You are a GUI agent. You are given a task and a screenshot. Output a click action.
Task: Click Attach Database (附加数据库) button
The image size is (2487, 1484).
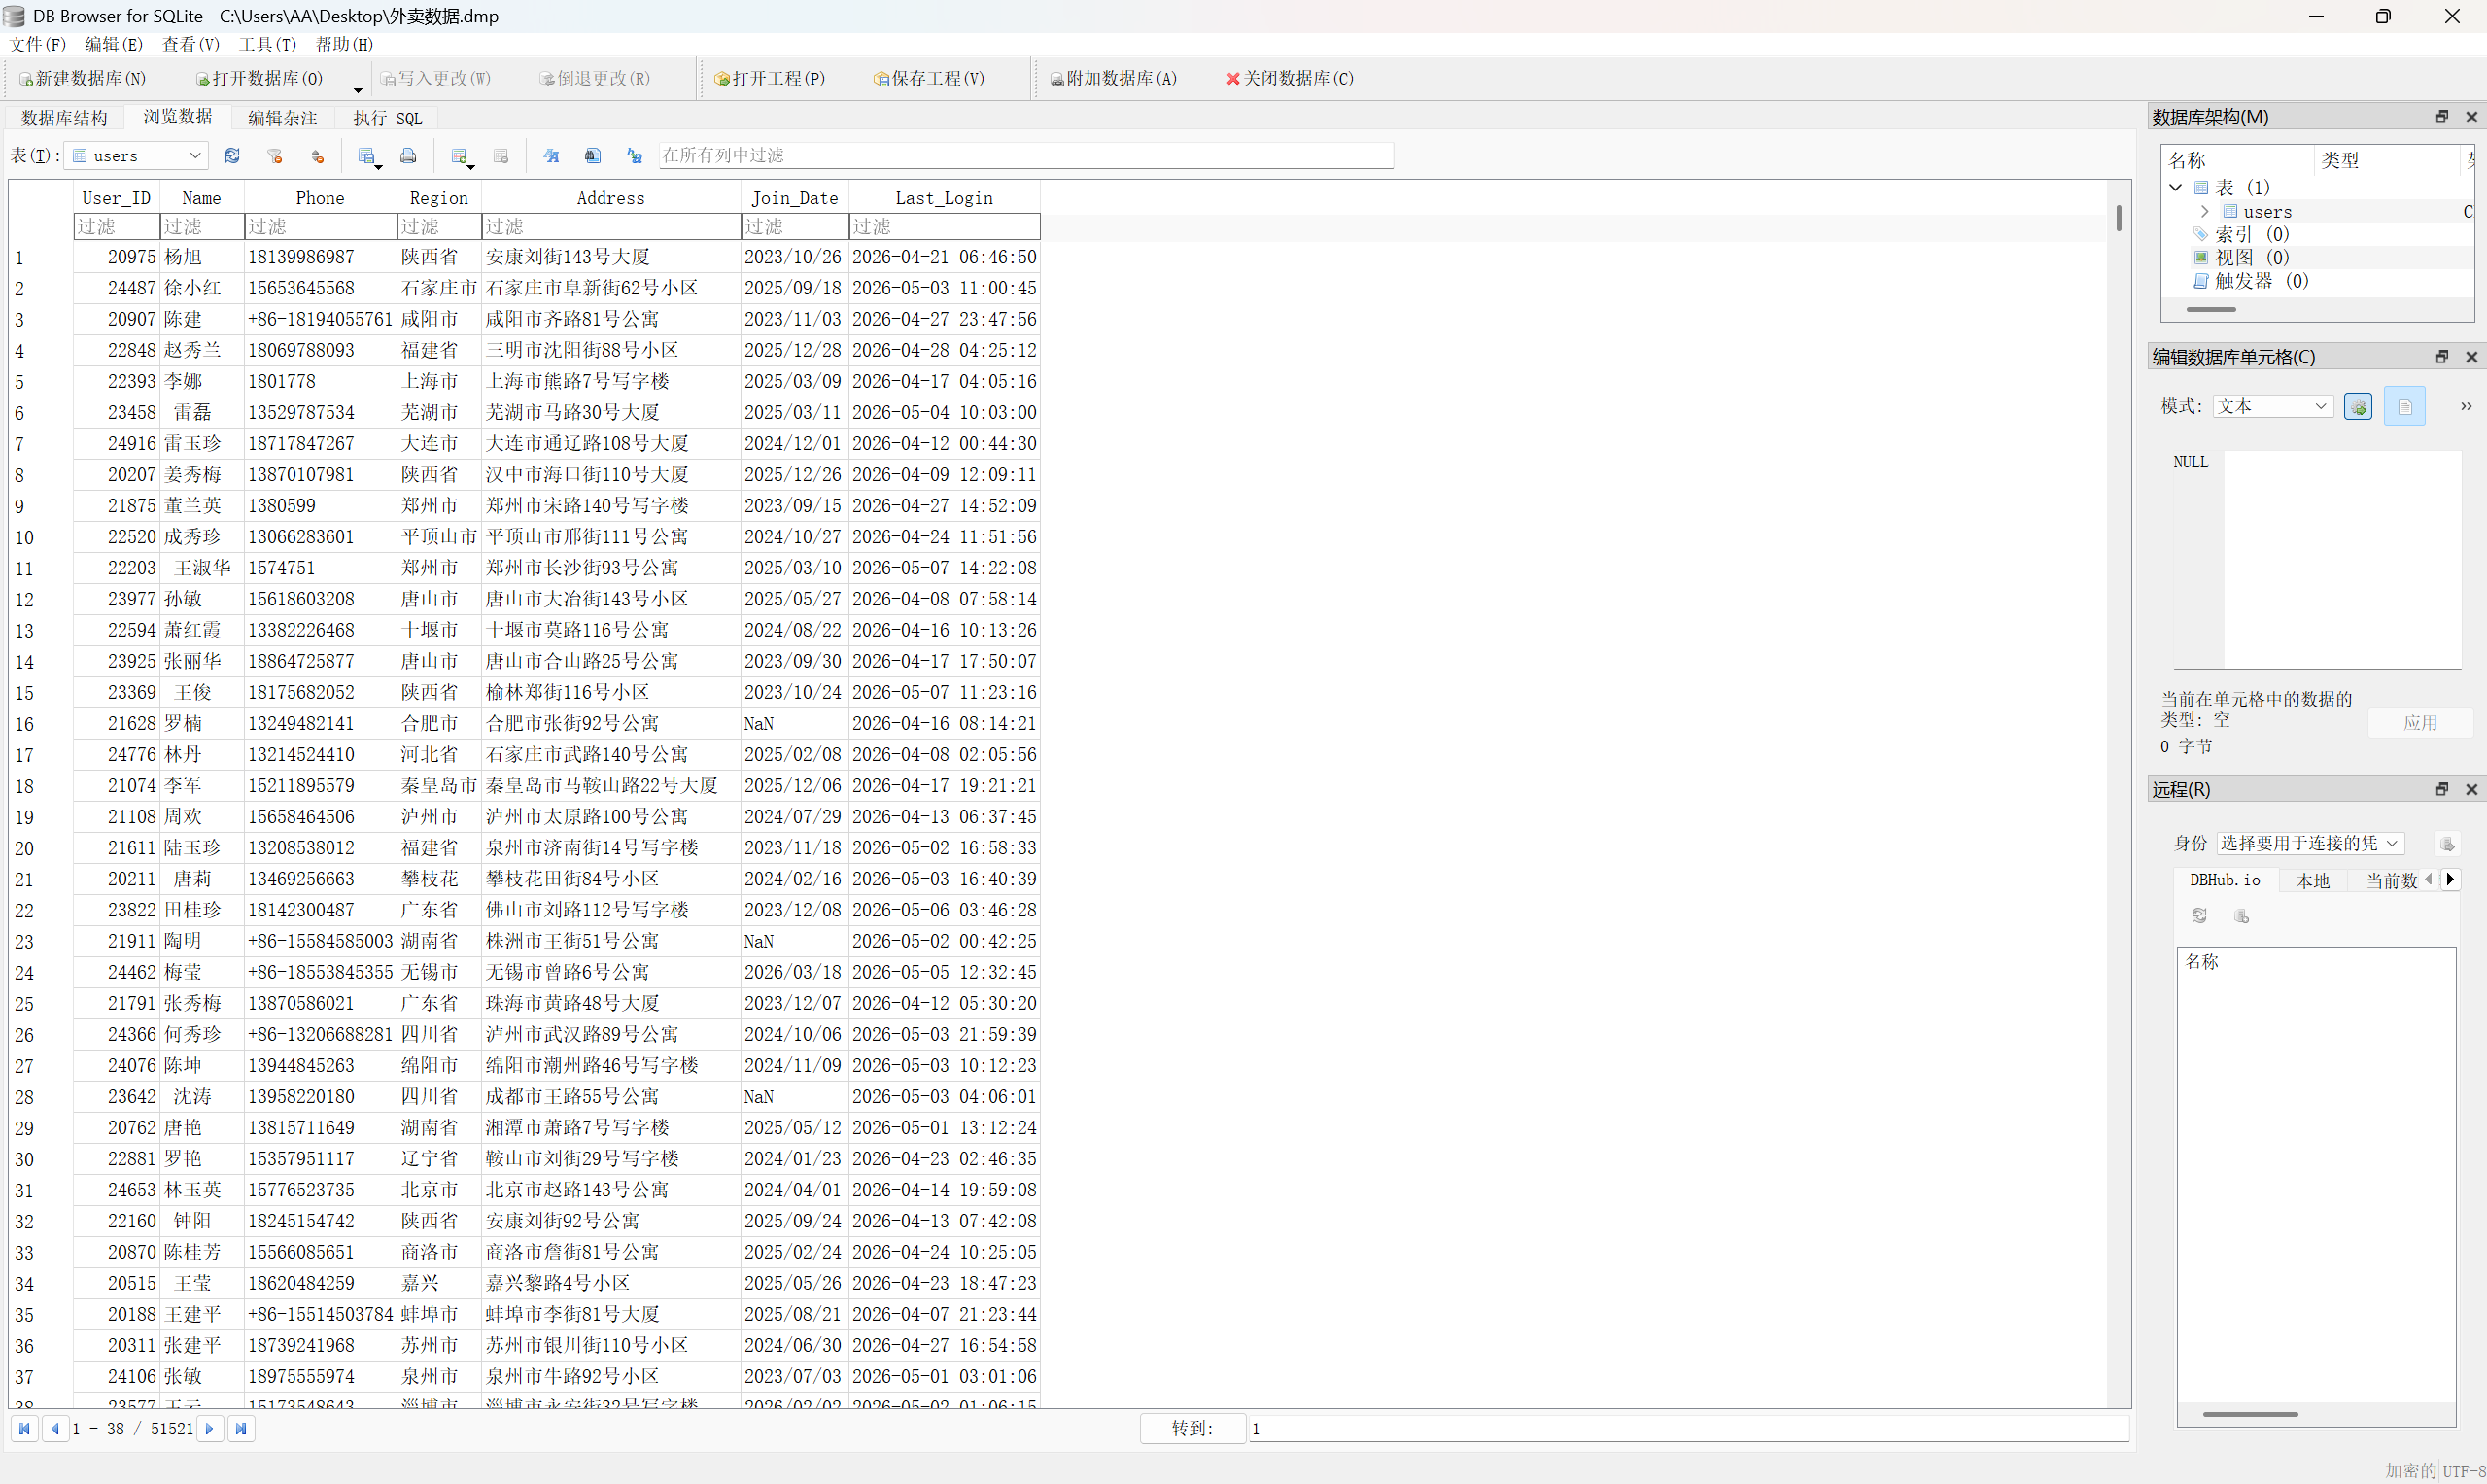tap(1113, 78)
